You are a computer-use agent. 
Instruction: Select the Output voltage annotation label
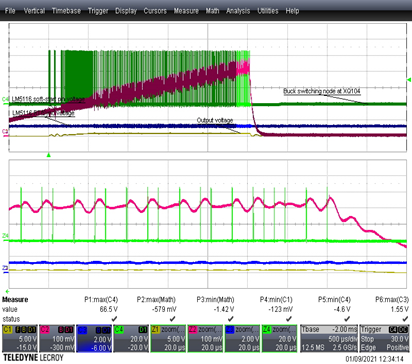click(215, 120)
